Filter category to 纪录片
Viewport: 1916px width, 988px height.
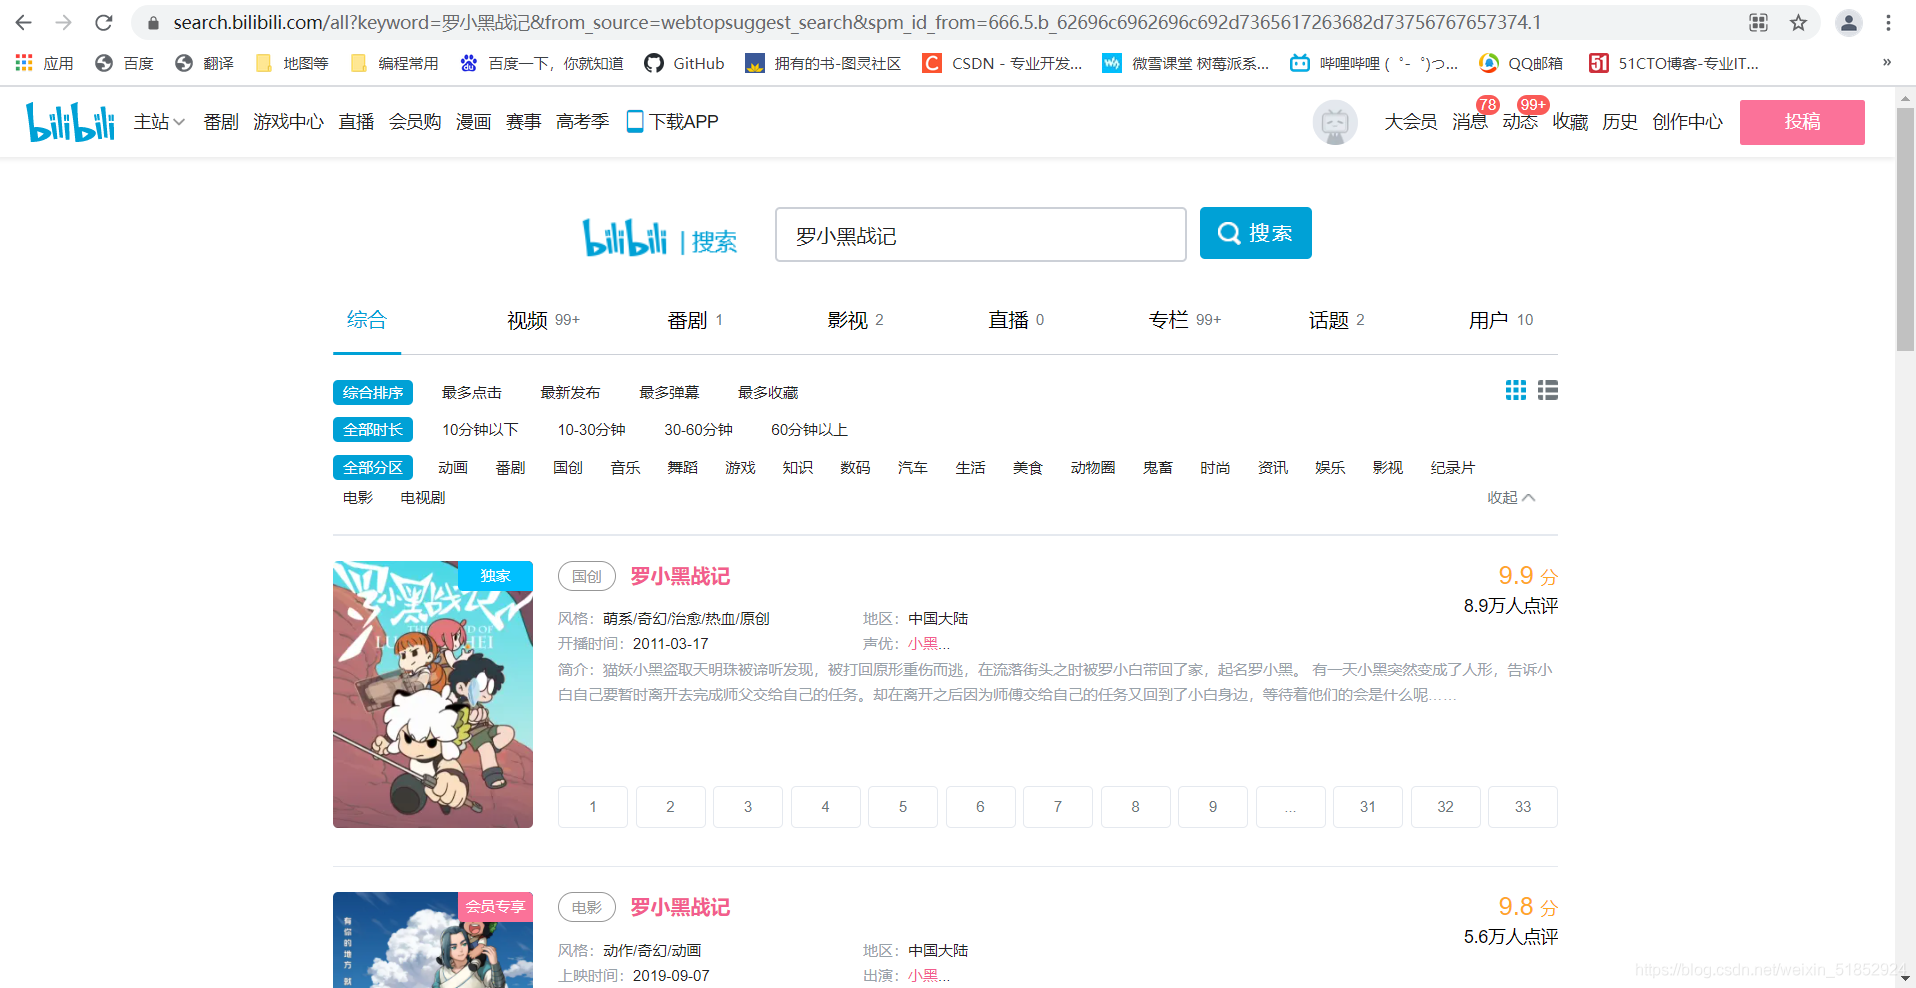tap(1452, 468)
